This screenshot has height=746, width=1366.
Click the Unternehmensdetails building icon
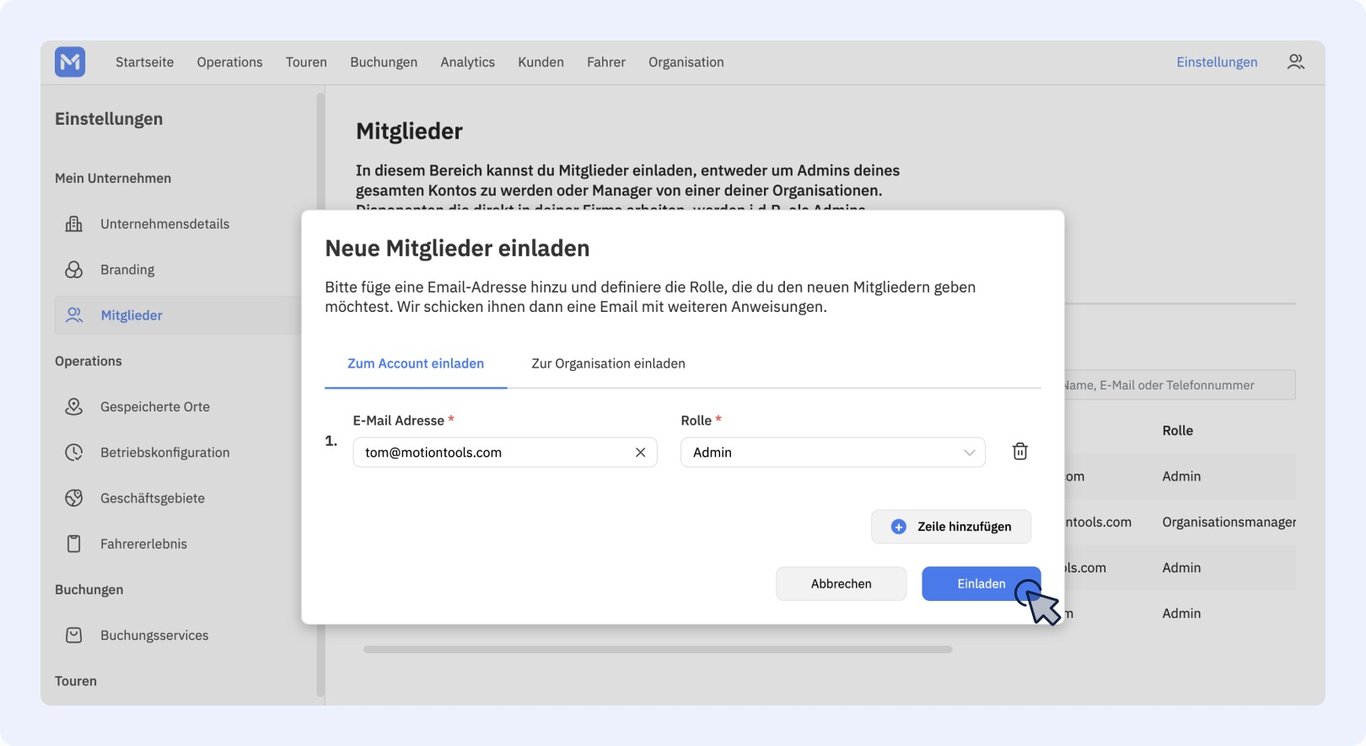(74, 224)
